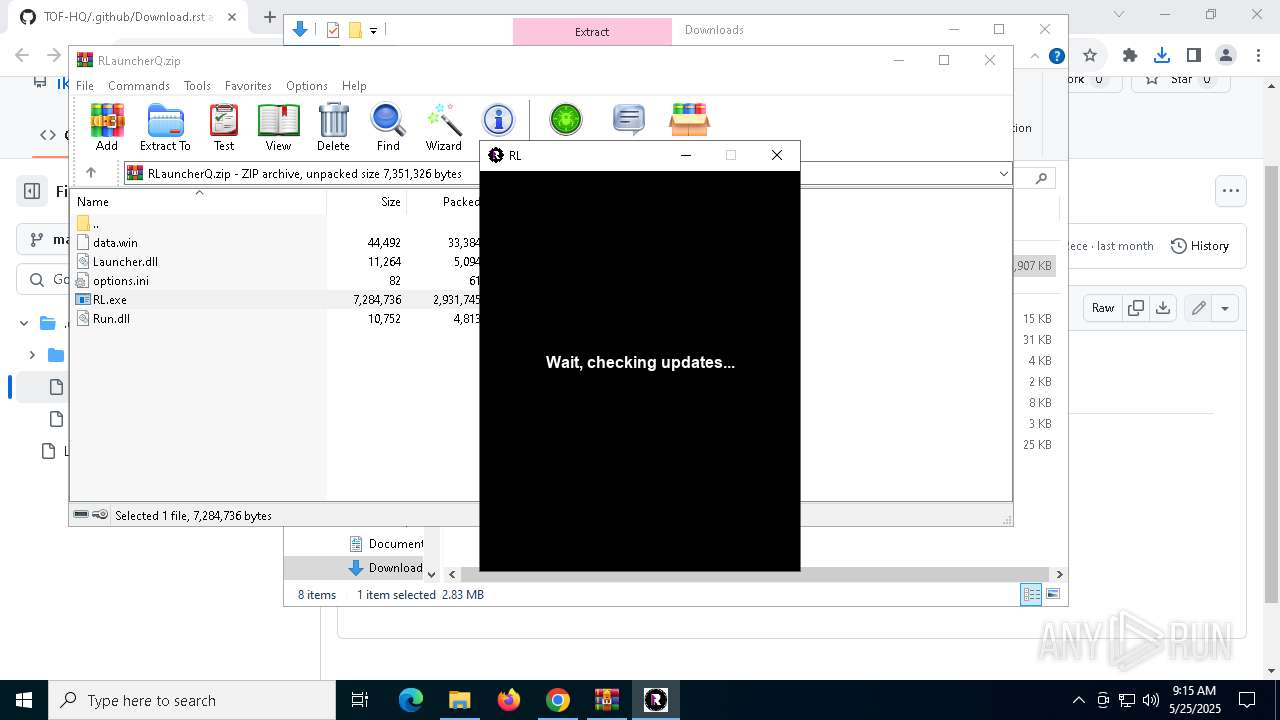Click the Extract To toolbar icon
Image resolution: width=1280 pixels, height=720 pixels.
pos(165,127)
